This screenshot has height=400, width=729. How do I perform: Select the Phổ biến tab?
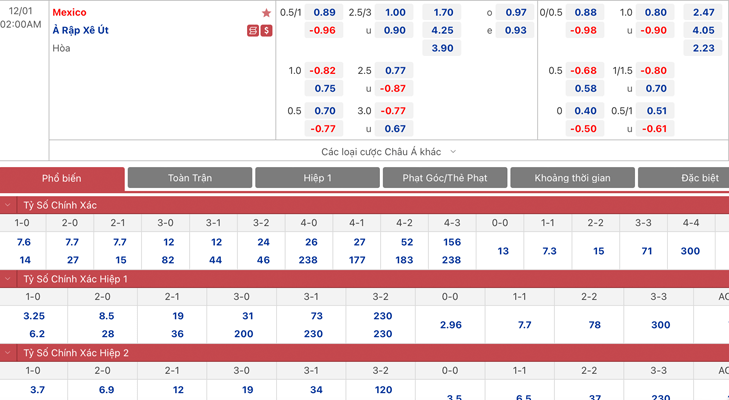pyautogui.click(x=62, y=178)
